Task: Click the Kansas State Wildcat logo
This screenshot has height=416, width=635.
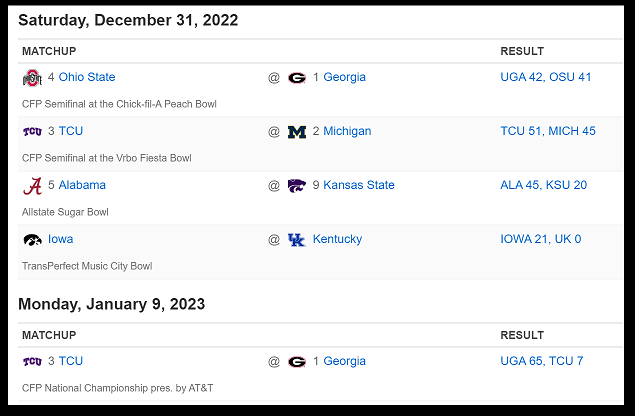Action: point(297,186)
